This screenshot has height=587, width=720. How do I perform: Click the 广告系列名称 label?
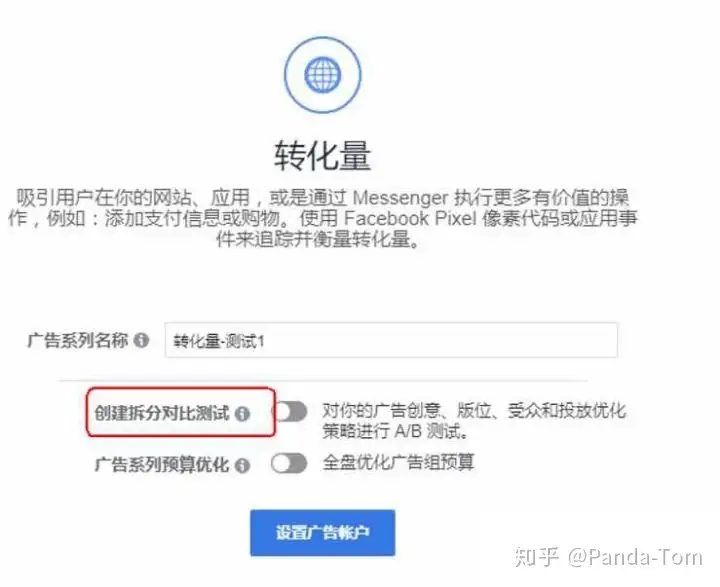(77, 340)
